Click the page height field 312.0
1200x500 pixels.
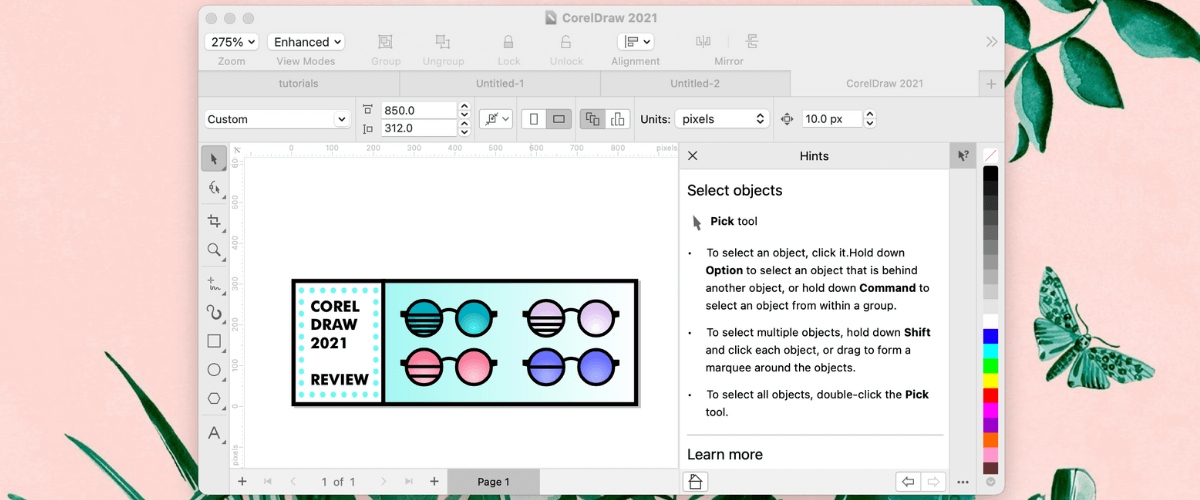(417, 128)
